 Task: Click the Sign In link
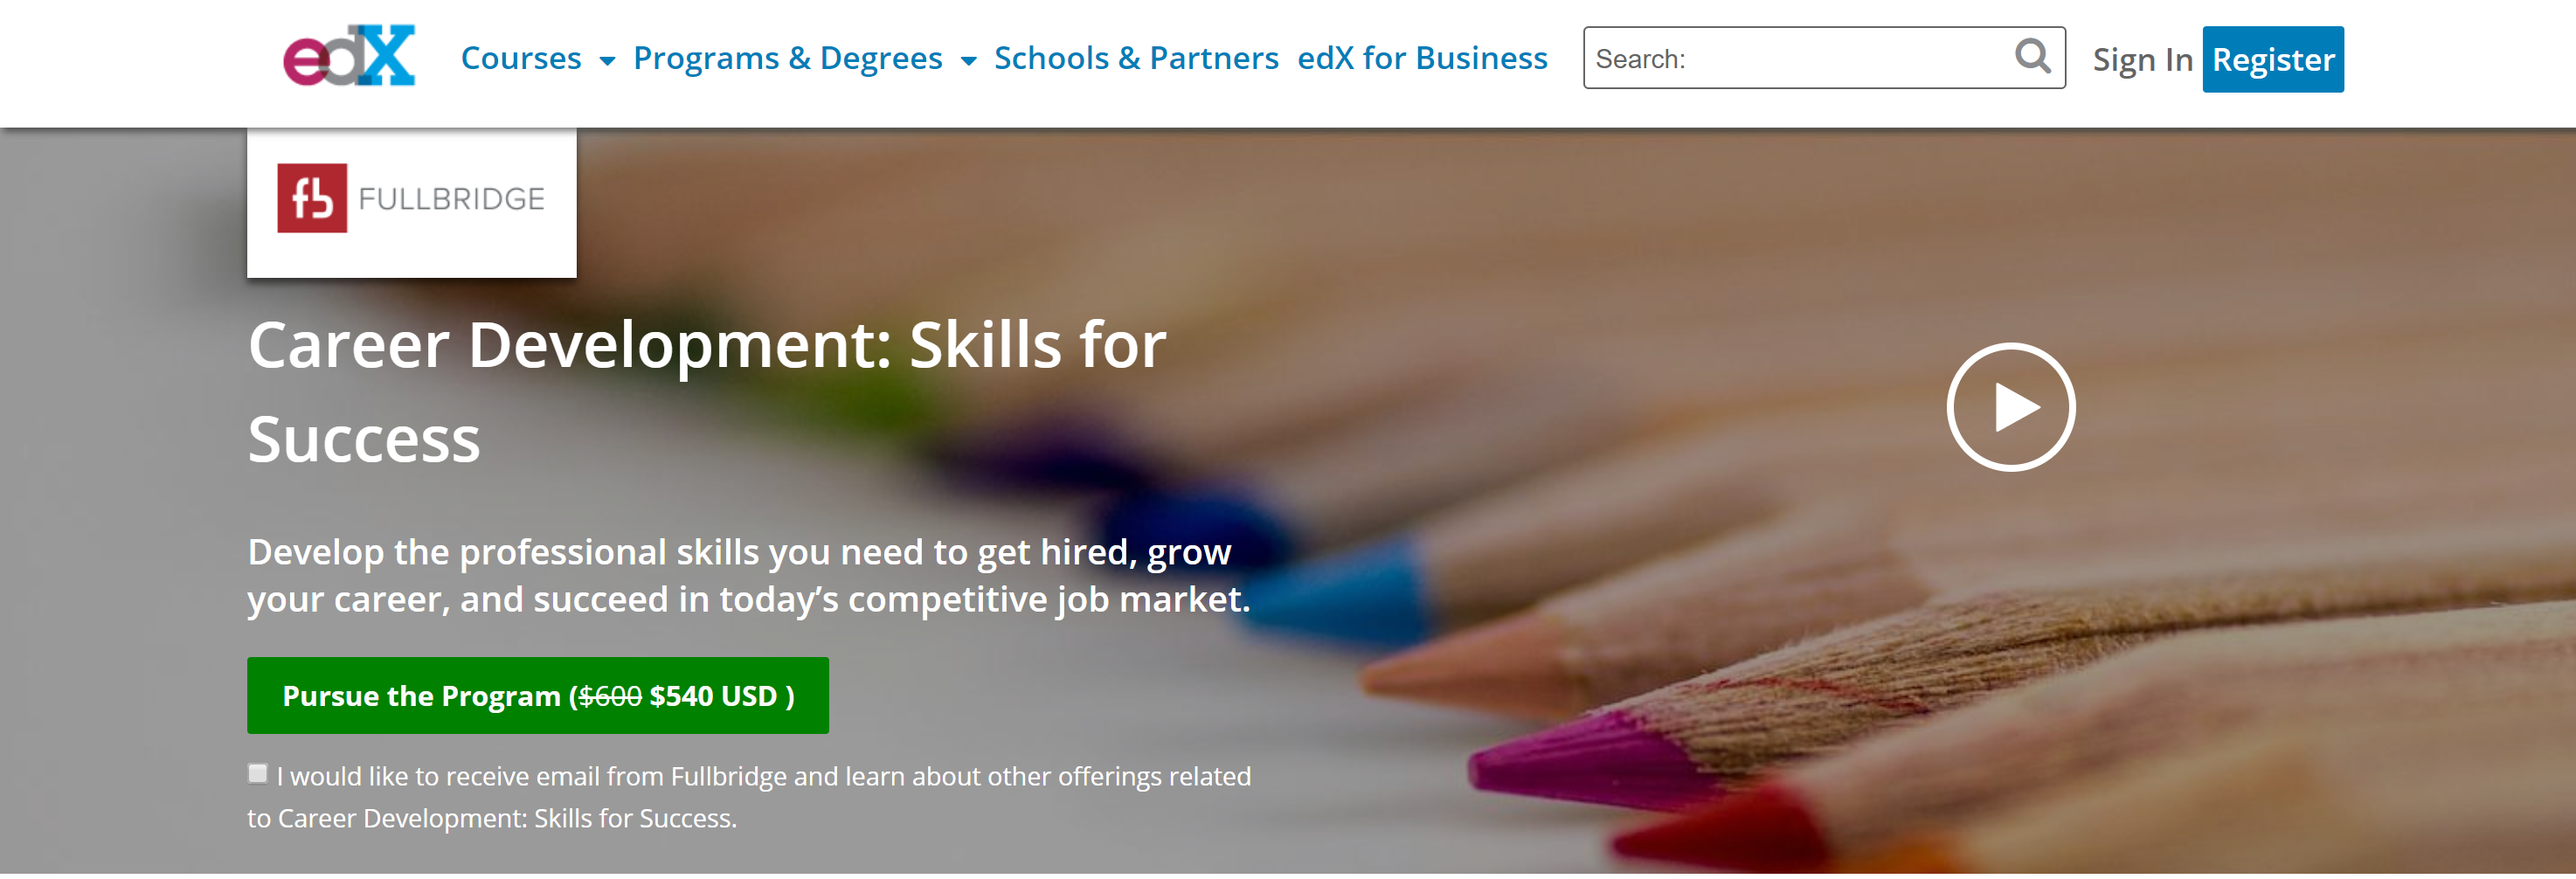2142,60
